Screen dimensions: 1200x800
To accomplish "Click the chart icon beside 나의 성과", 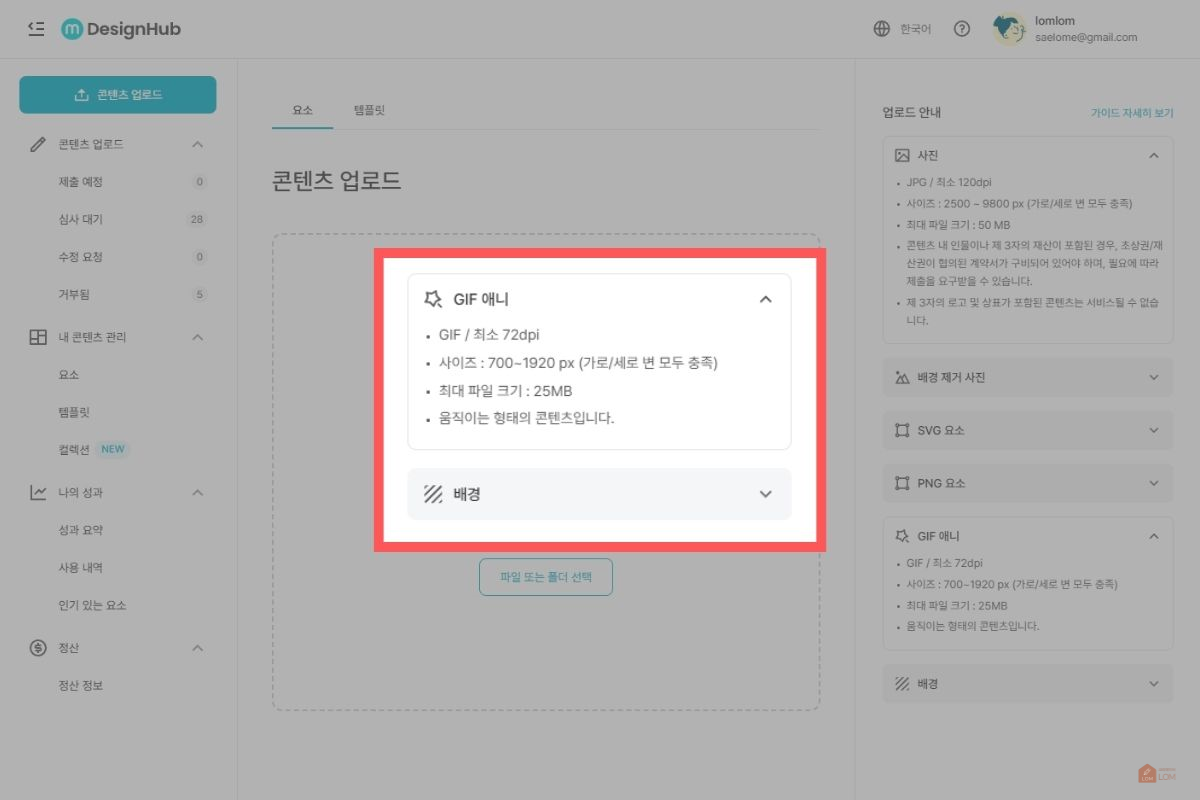I will point(37,492).
